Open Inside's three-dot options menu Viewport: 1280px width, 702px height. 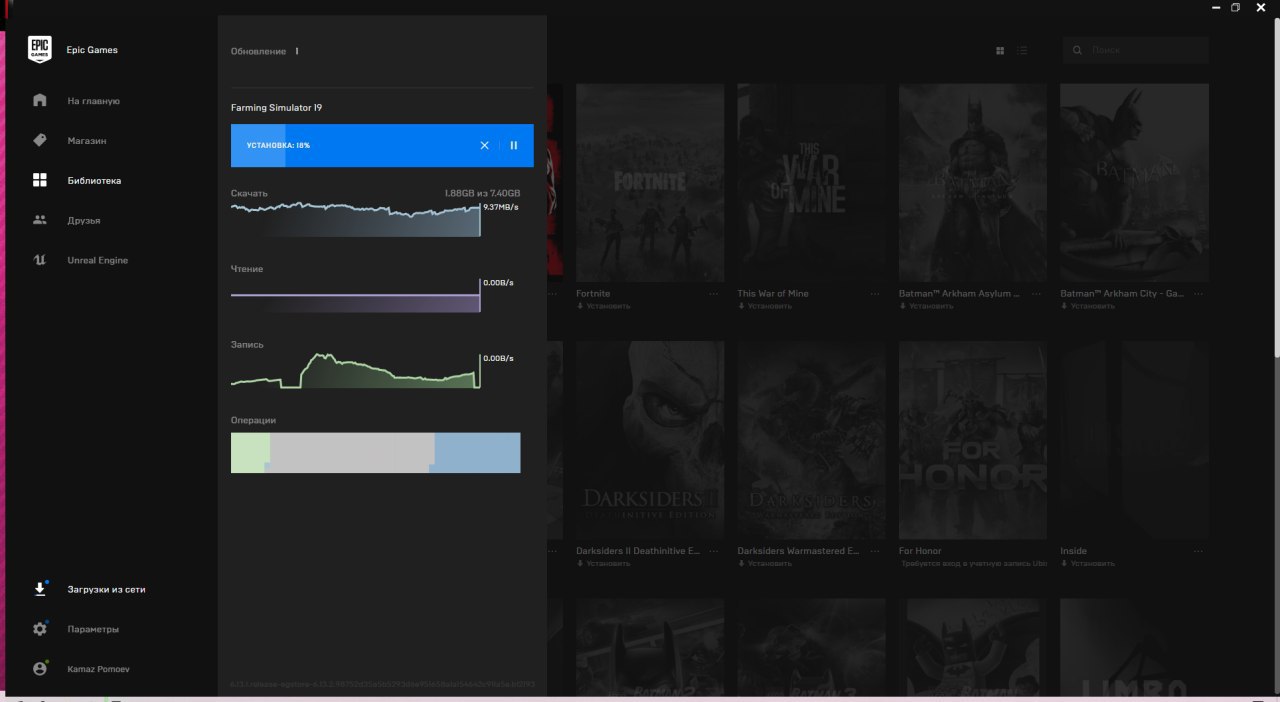(x=1198, y=551)
